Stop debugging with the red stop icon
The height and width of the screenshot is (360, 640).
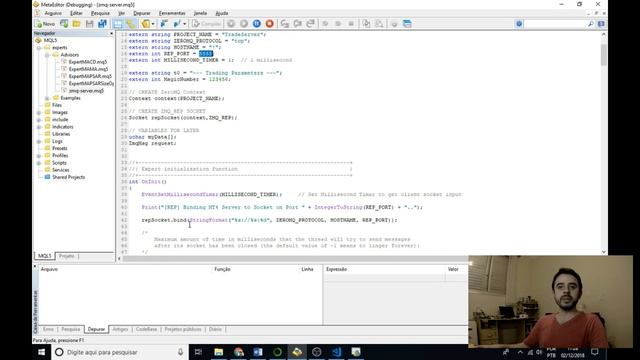click(269, 24)
